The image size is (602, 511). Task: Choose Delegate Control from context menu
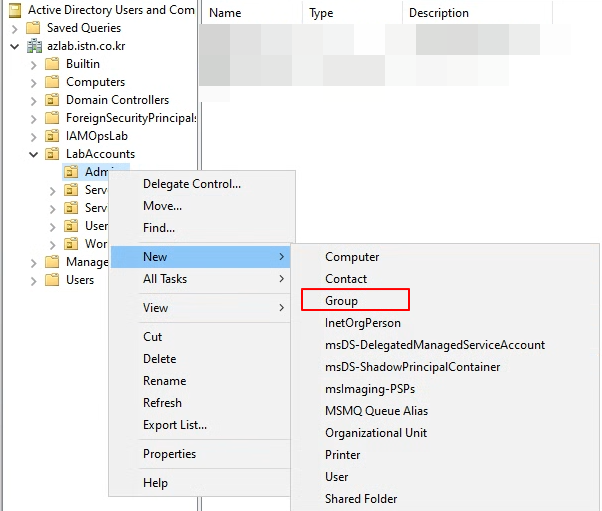202,184
